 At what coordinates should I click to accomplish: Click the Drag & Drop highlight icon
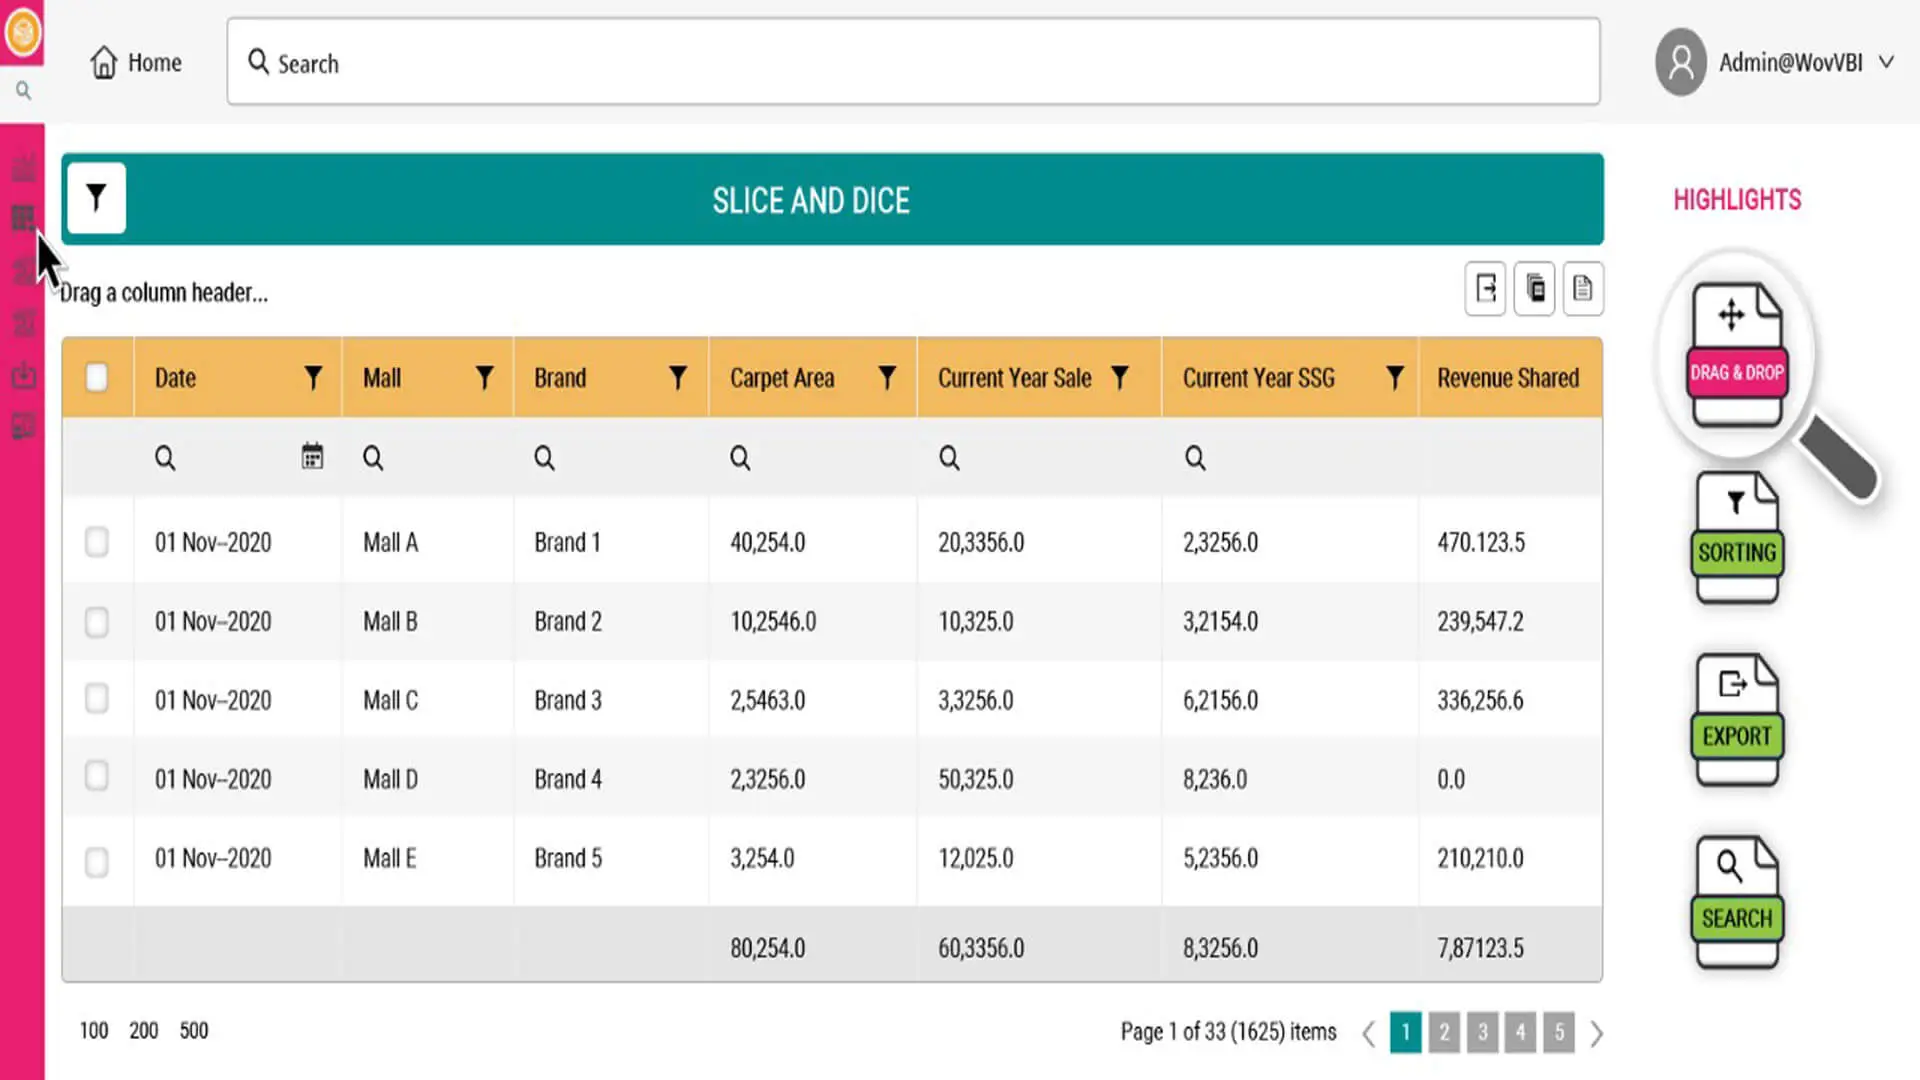tap(1737, 355)
